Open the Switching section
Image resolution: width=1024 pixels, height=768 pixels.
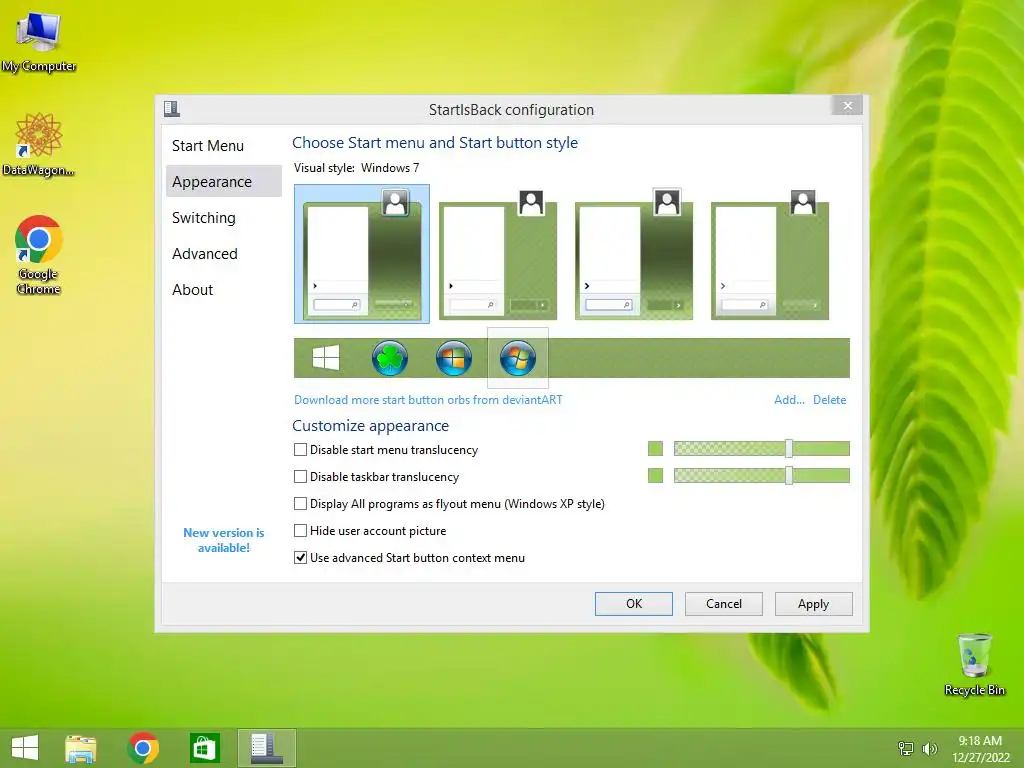click(x=204, y=217)
